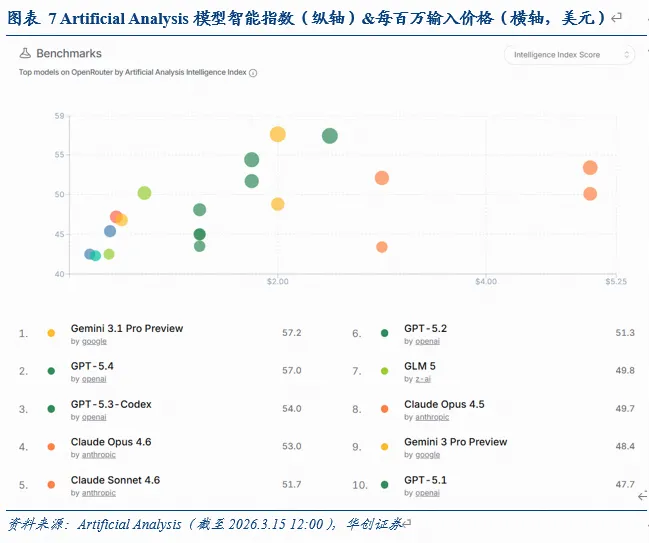The height and width of the screenshot is (543, 649).
Task: Select the GPT-5.2 model name
Action: 425,329
